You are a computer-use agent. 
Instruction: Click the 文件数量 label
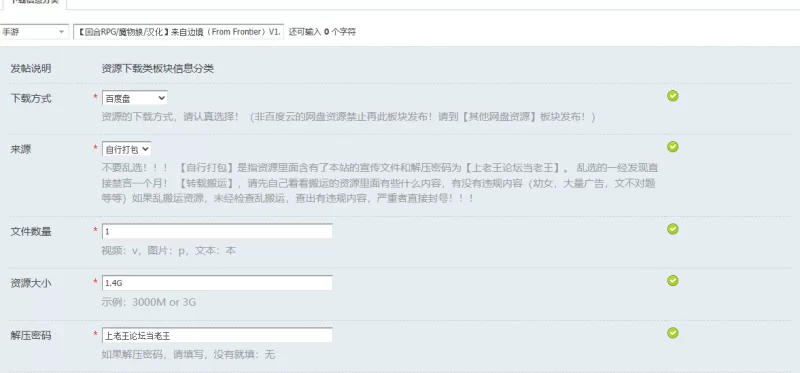[x=31, y=232]
